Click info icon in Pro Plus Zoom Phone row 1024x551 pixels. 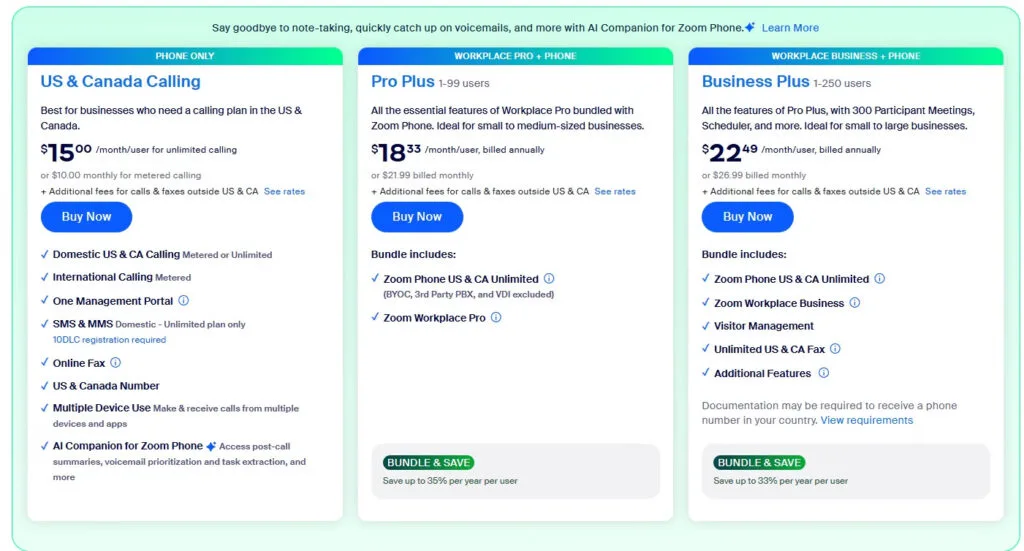549,279
